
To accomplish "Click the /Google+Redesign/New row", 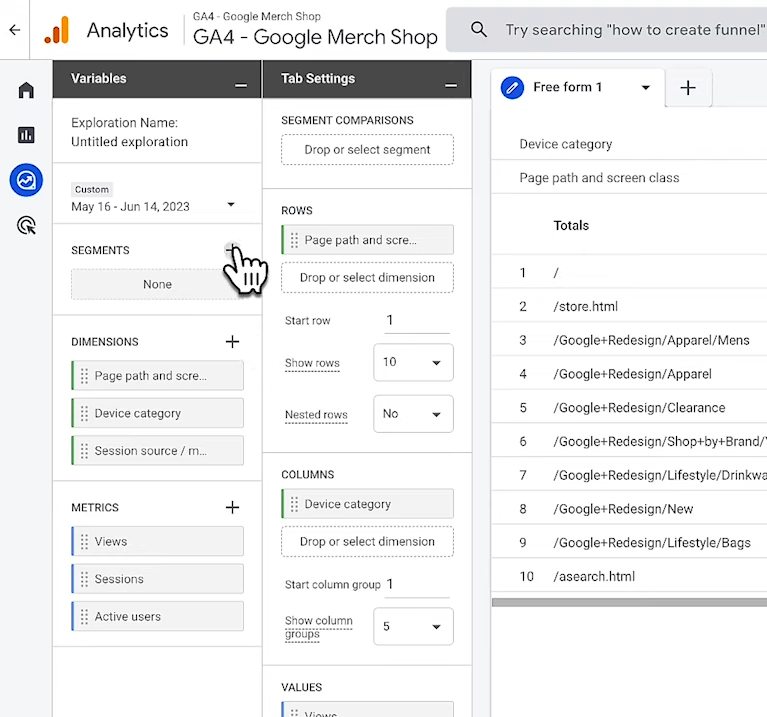I will (629, 509).
